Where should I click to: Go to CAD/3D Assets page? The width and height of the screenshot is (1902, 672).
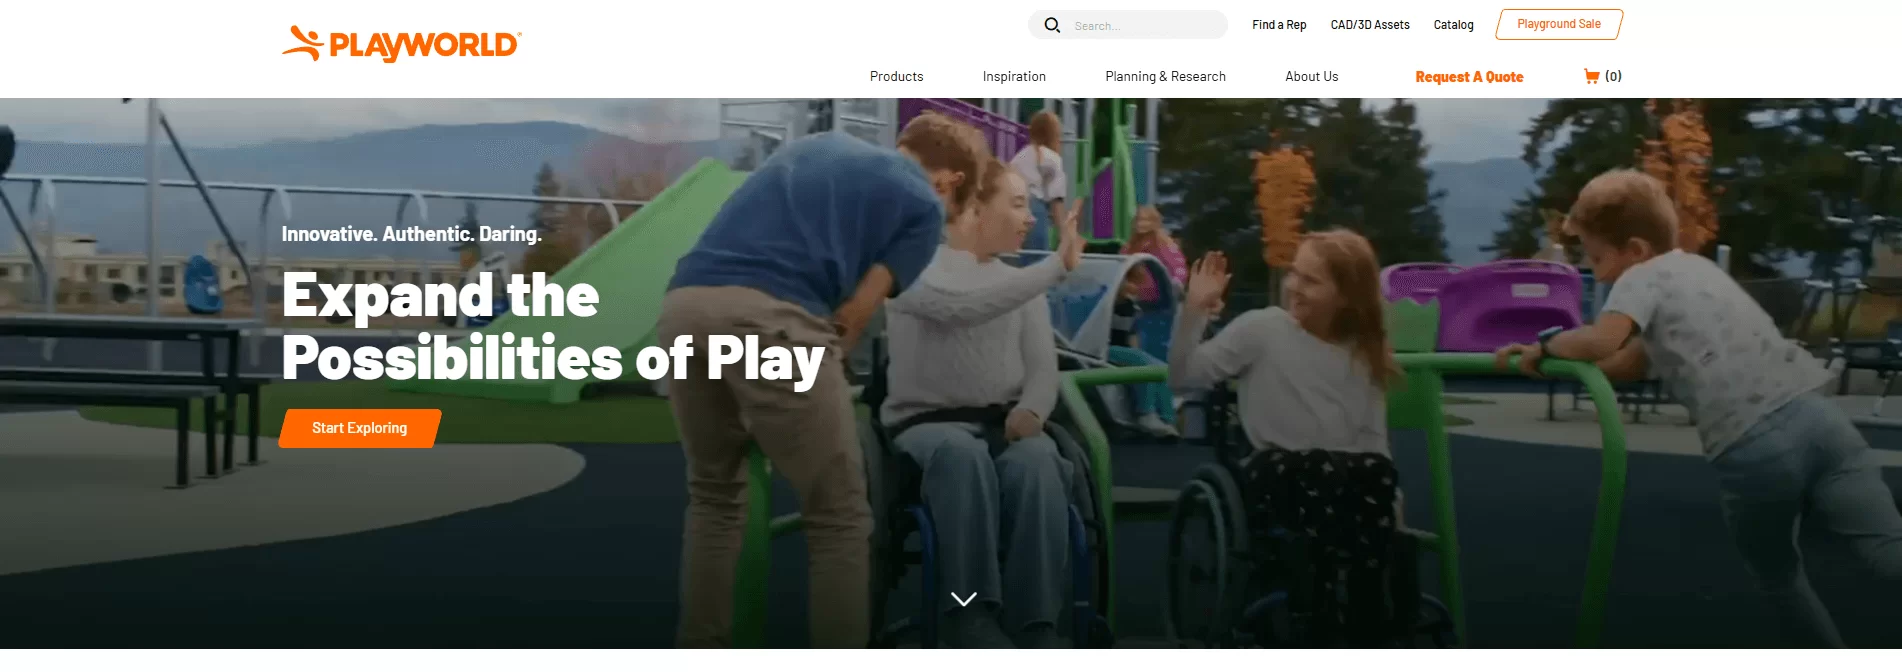(1370, 25)
